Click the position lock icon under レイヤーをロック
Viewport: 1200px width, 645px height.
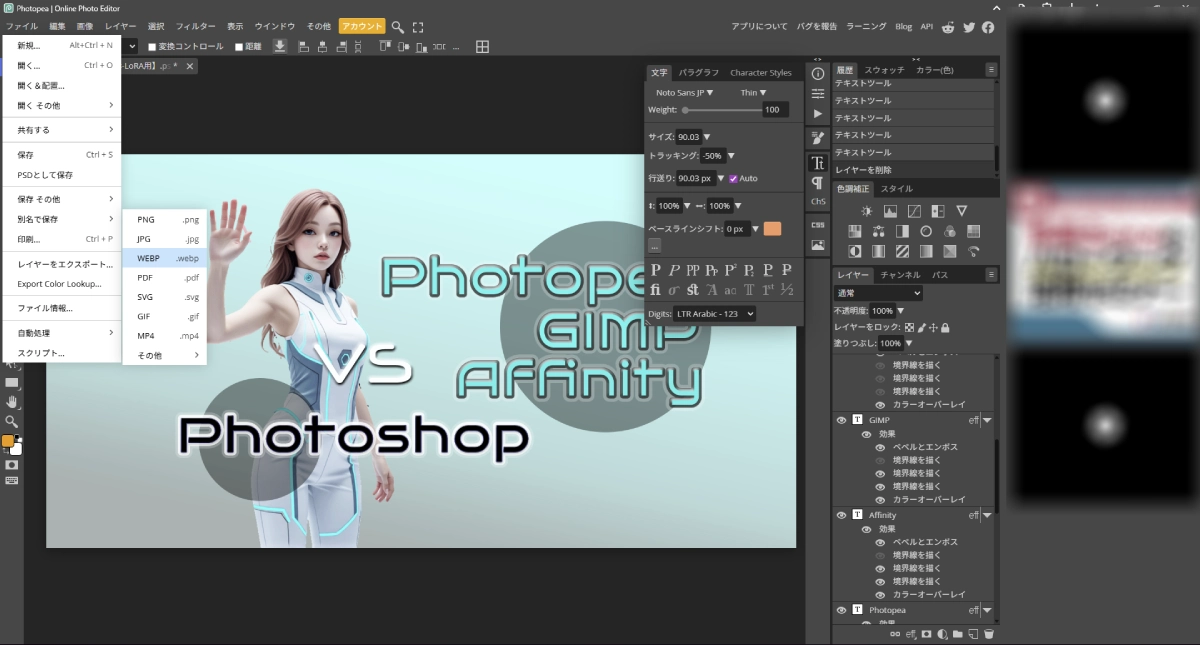pyautogui.click(x=933, y=328)
